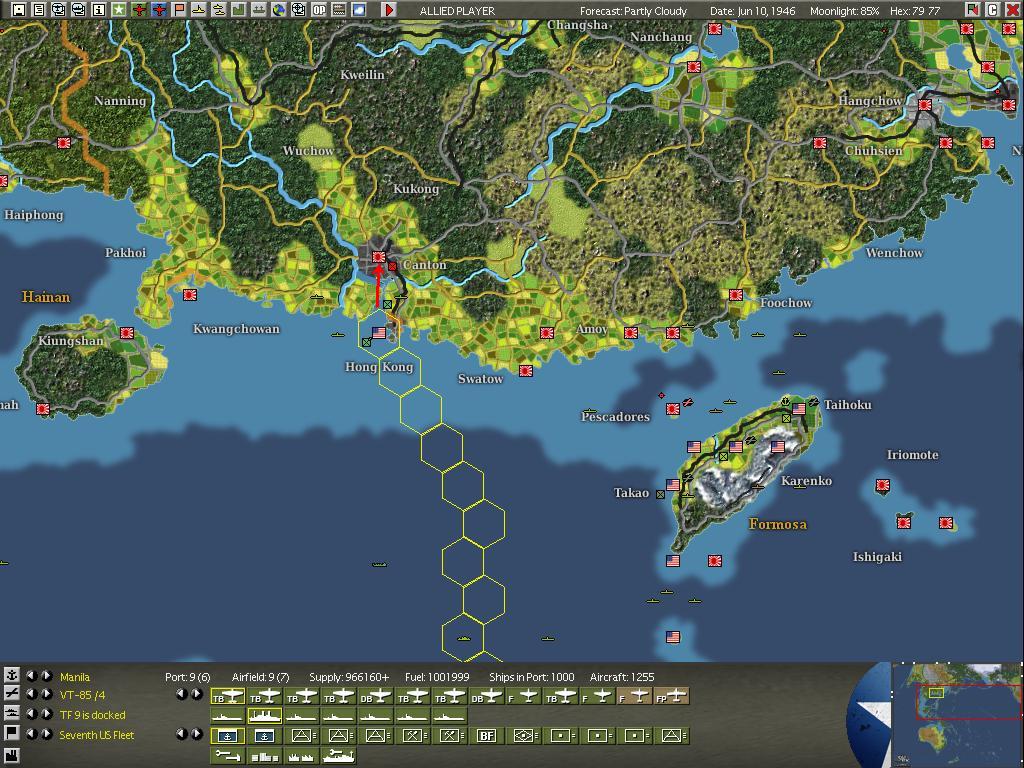Click the green factory silhouette toolbar icon
This screenshot has height=768, width=1024.
(x=238, y=10)
